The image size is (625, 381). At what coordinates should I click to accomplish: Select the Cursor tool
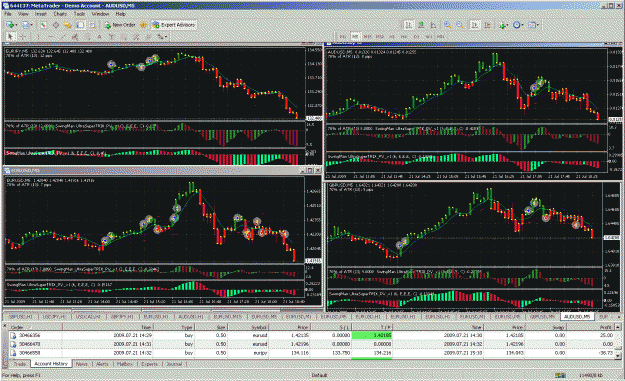point(11,37)
